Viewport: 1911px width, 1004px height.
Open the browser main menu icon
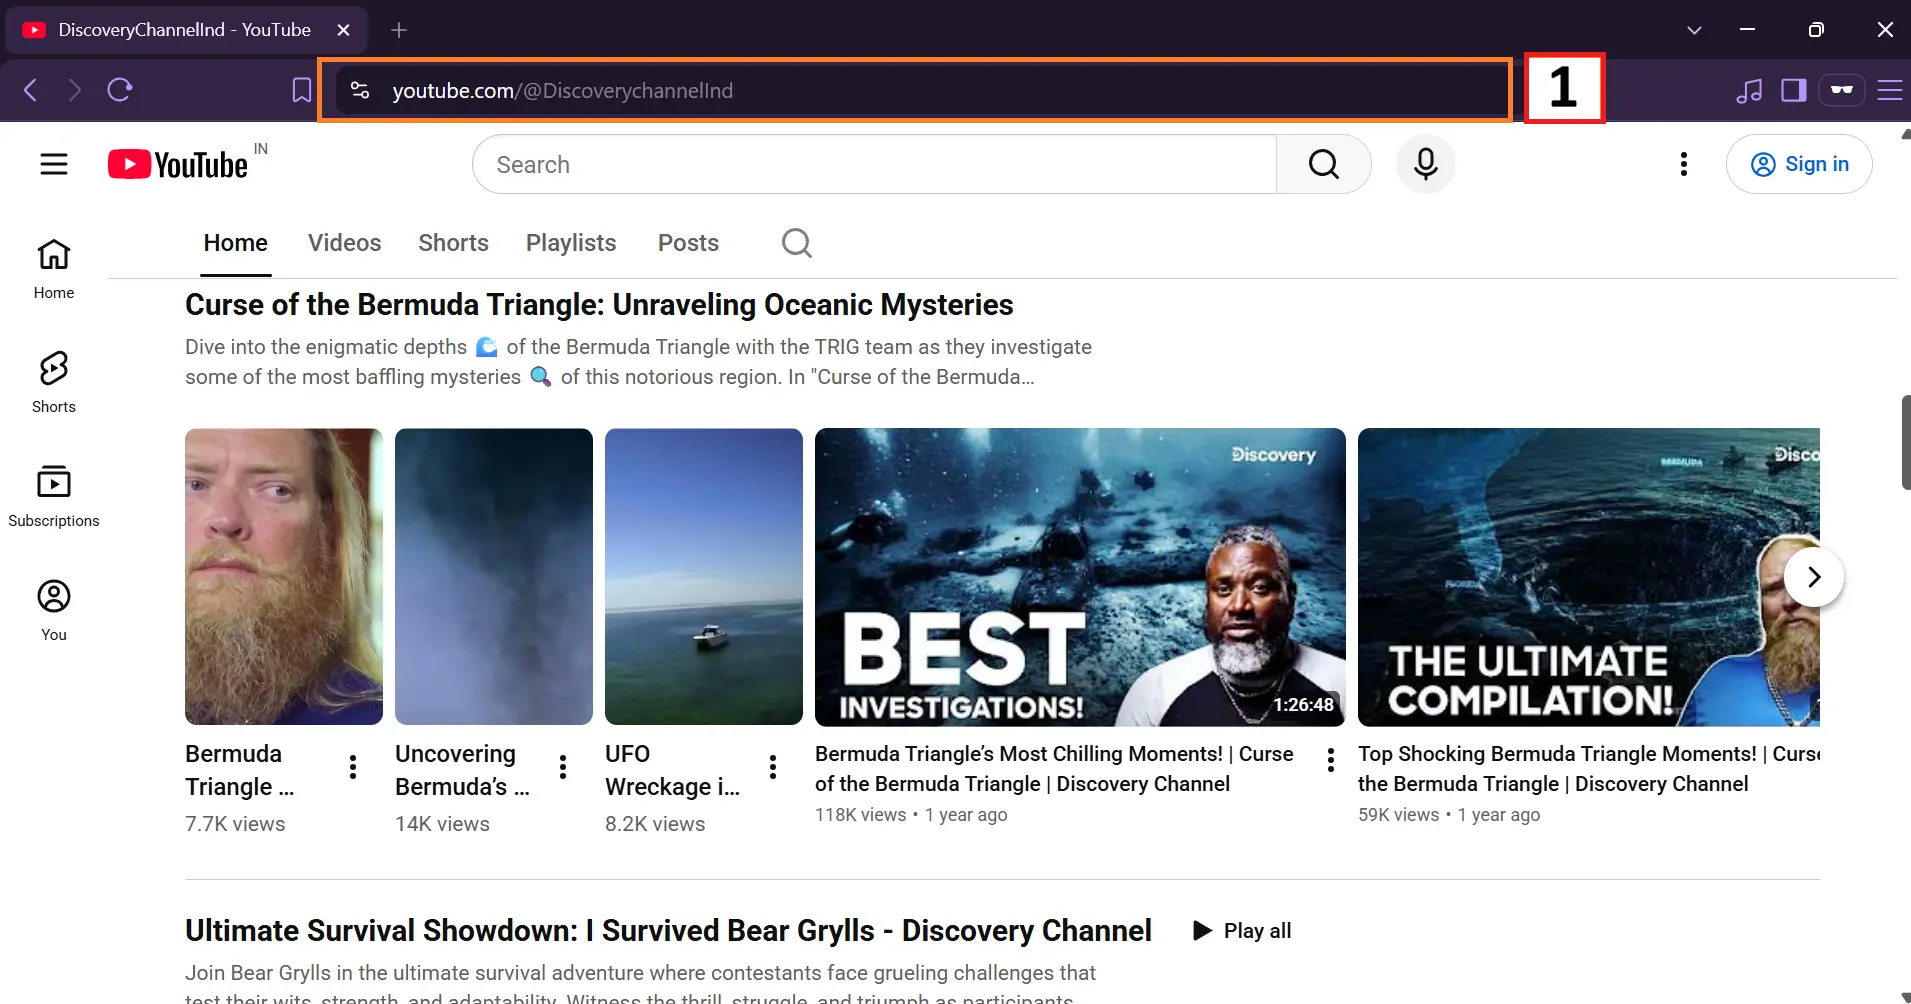1889,91
